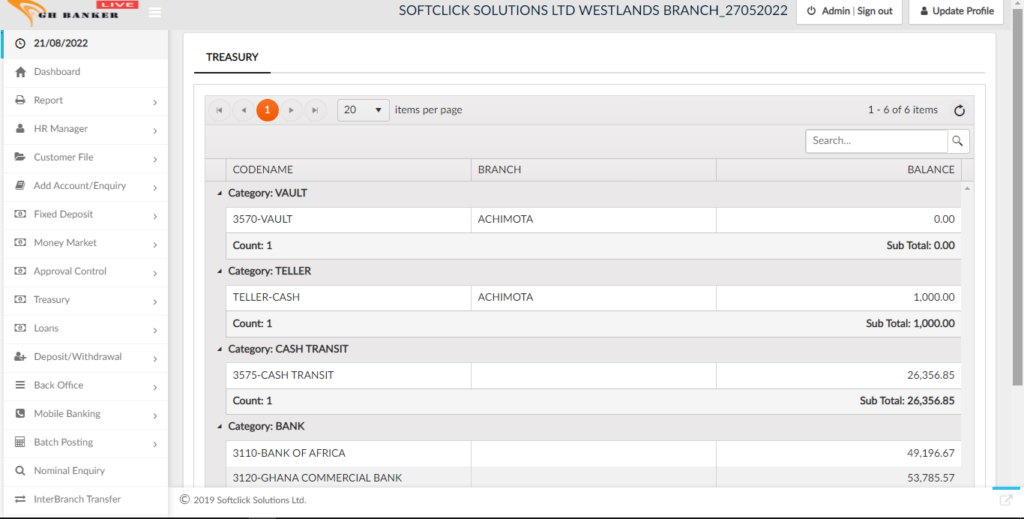Collapse the Category: VAULT group
This screenshot has width=1024, height=519.
tap(220, 193)
